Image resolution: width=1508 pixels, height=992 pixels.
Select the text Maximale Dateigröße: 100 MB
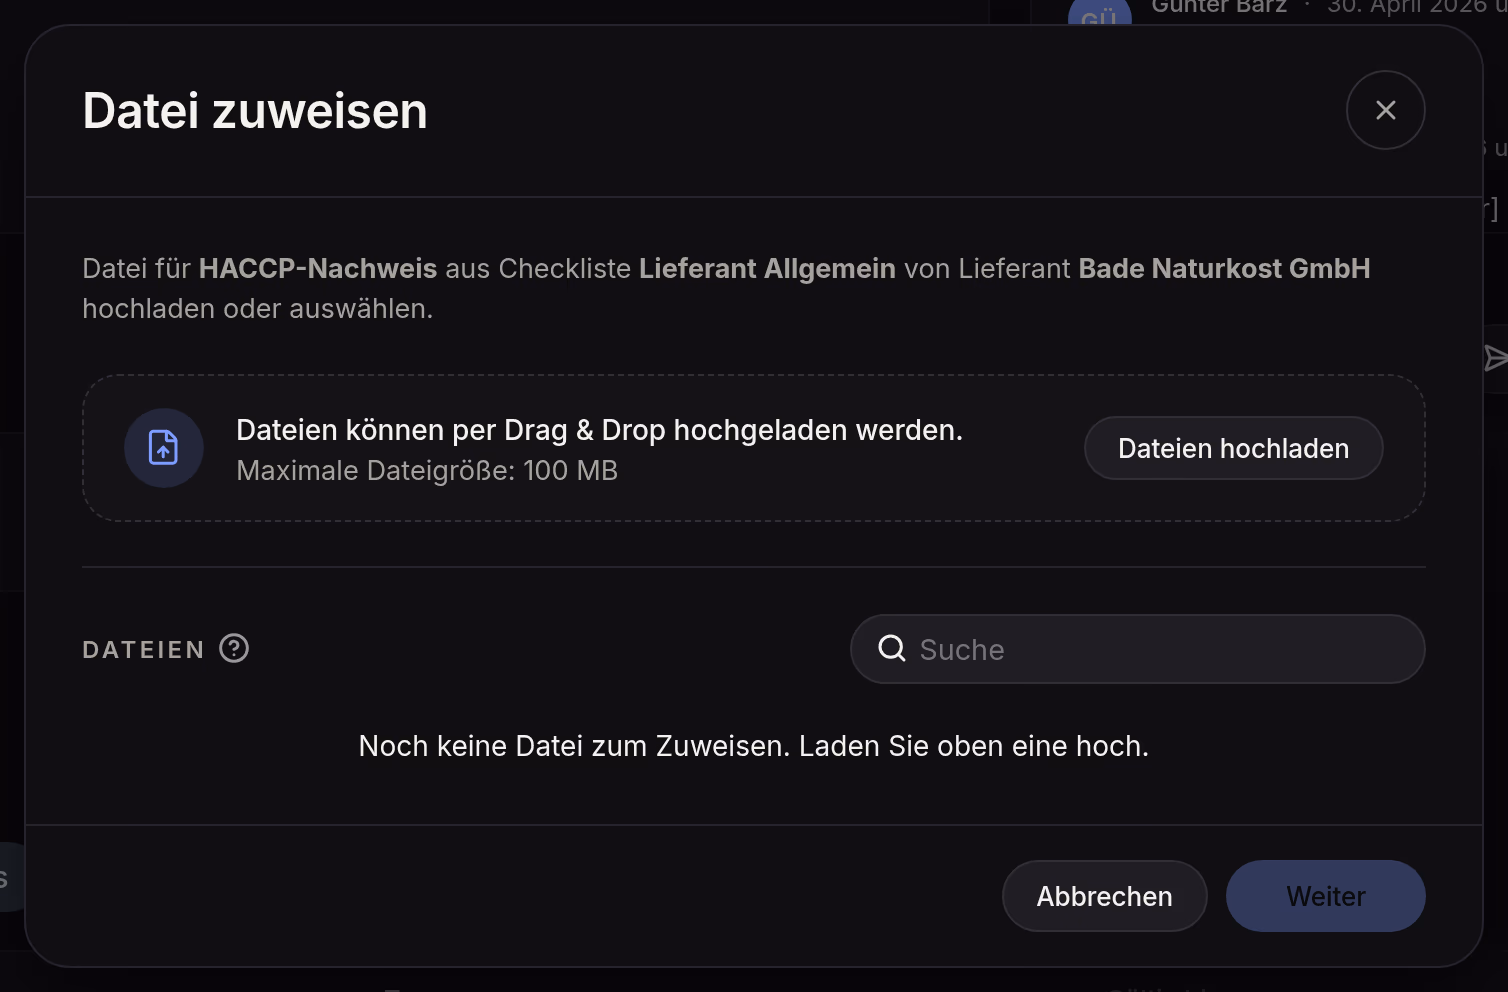click(427, 470)
